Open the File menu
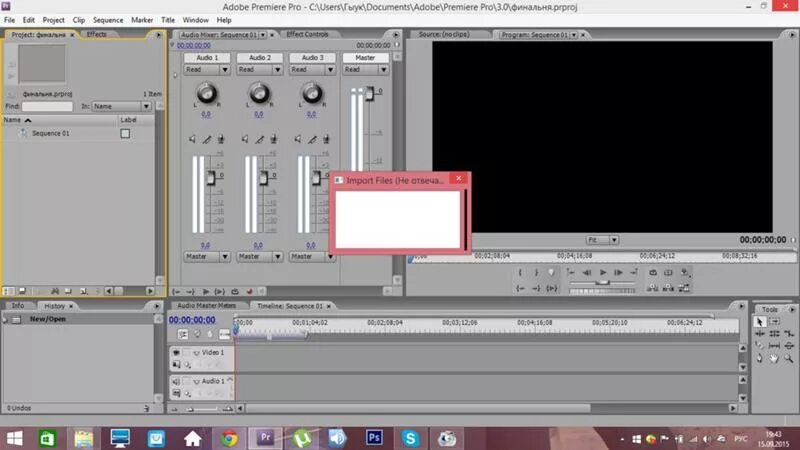Screen dimensions: 800x450 [9, 20]
